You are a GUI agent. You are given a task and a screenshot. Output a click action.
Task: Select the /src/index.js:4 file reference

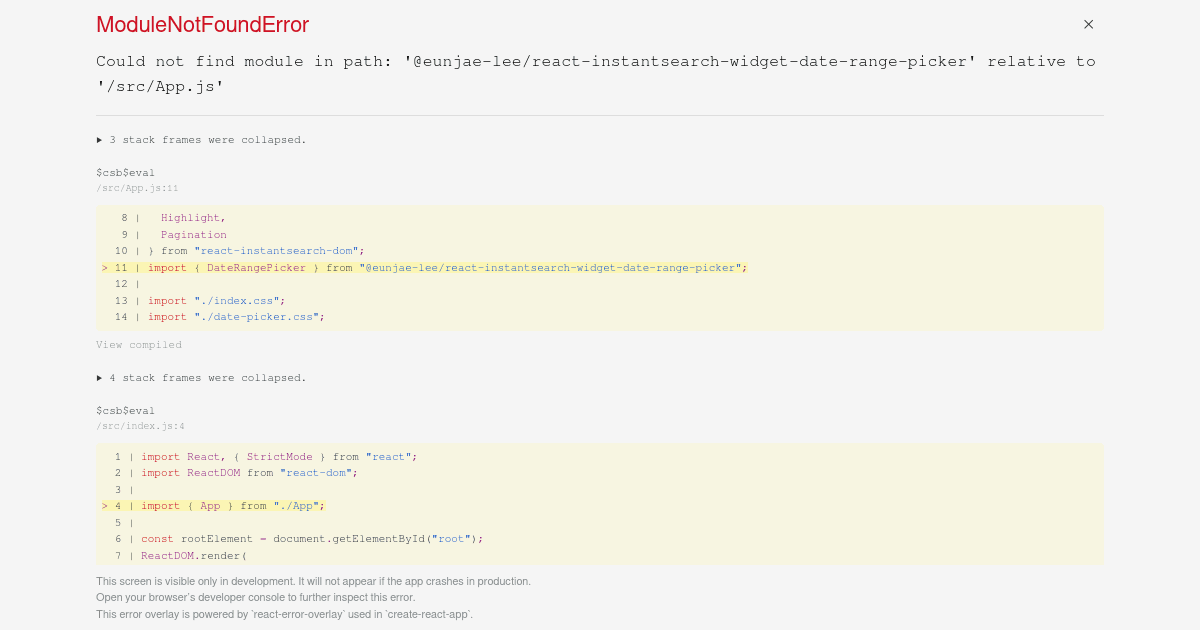coord(140,425)
